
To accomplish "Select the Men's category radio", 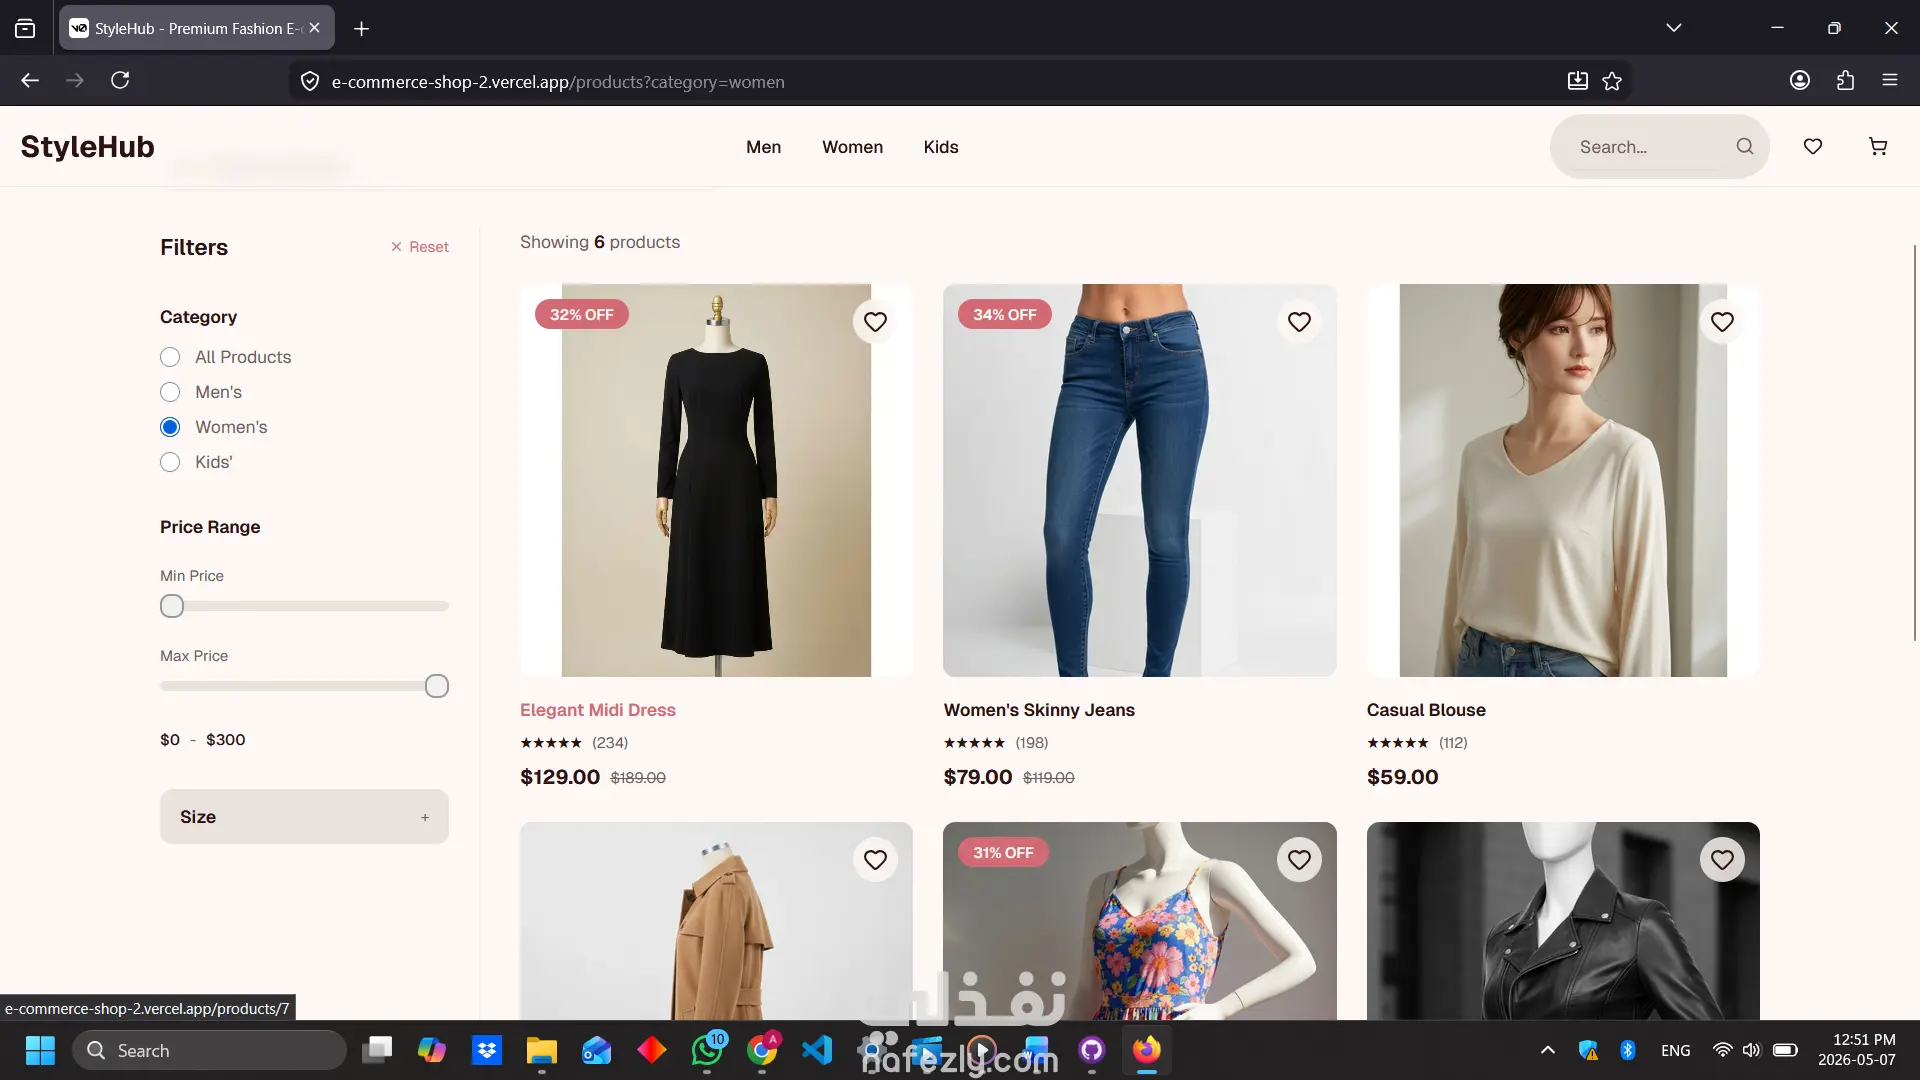I will pos(170,393).
